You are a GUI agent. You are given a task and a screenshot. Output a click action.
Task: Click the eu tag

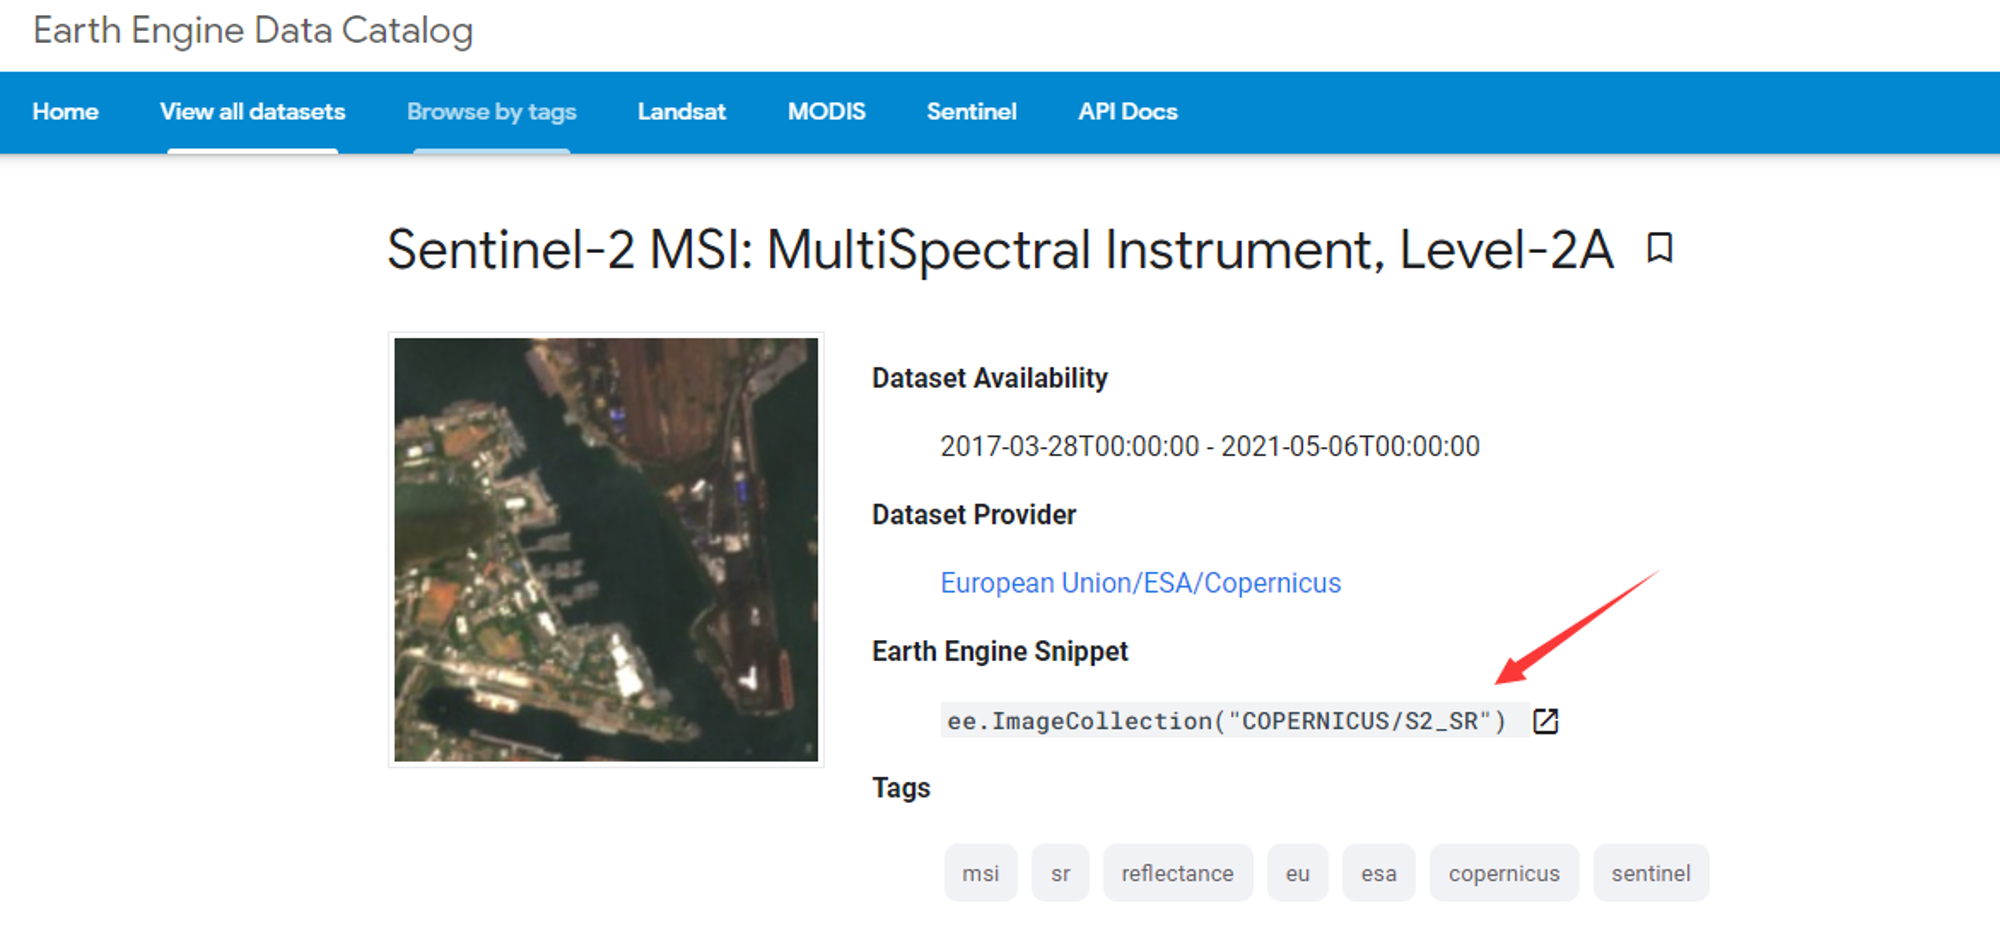tap(1297, 873)
